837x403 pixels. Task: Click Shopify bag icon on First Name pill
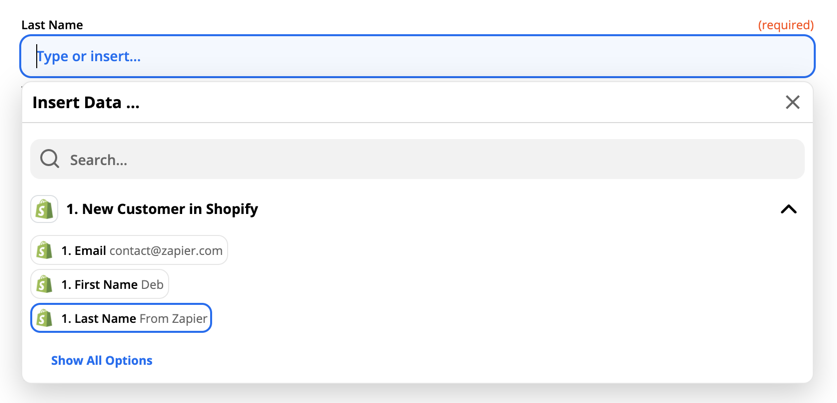click(x=44, y=285)
